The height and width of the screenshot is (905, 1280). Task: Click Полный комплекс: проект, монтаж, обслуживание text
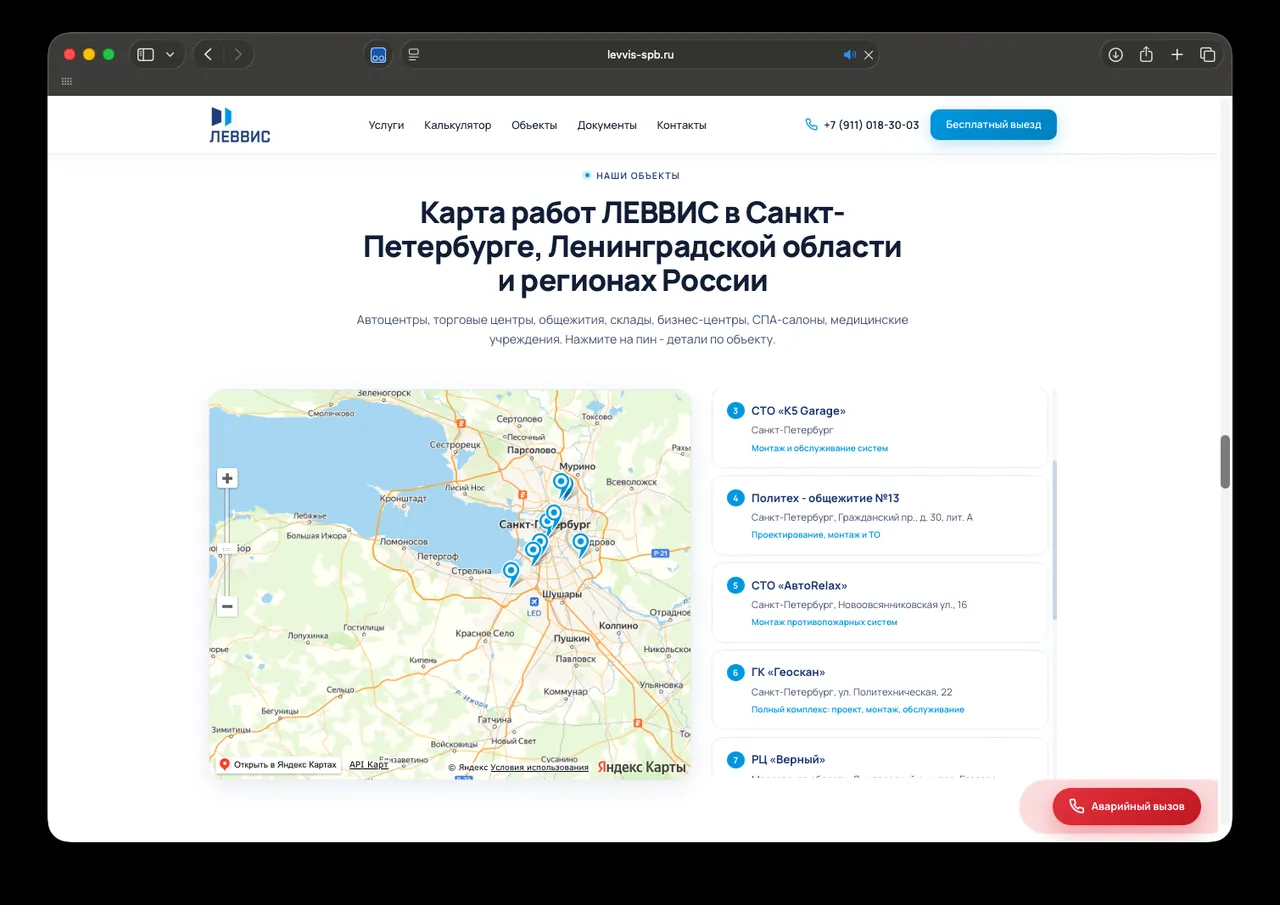(x=857, y=709)
